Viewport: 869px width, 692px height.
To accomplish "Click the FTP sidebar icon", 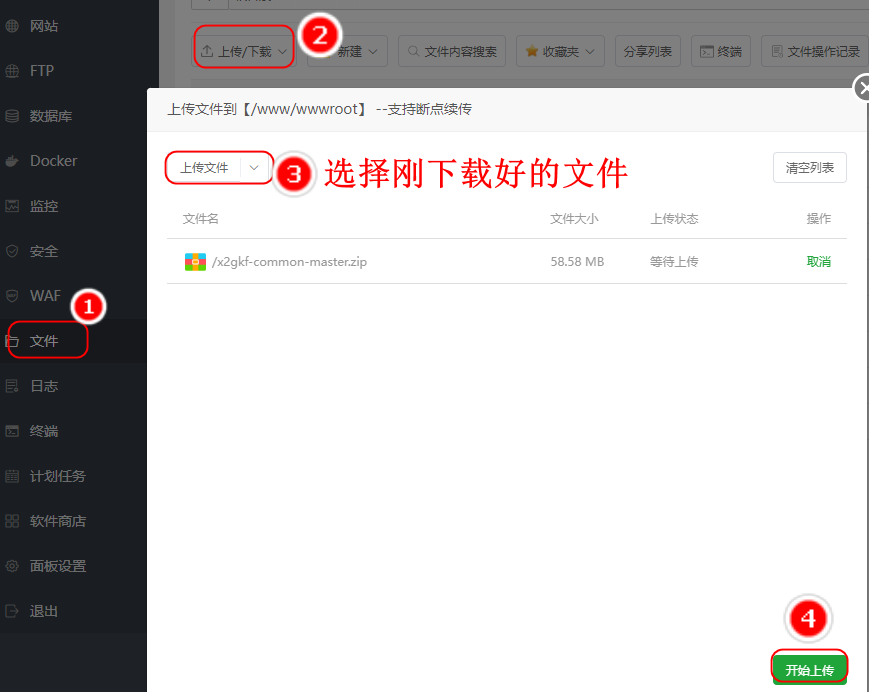I will click(x=12, y=71).
